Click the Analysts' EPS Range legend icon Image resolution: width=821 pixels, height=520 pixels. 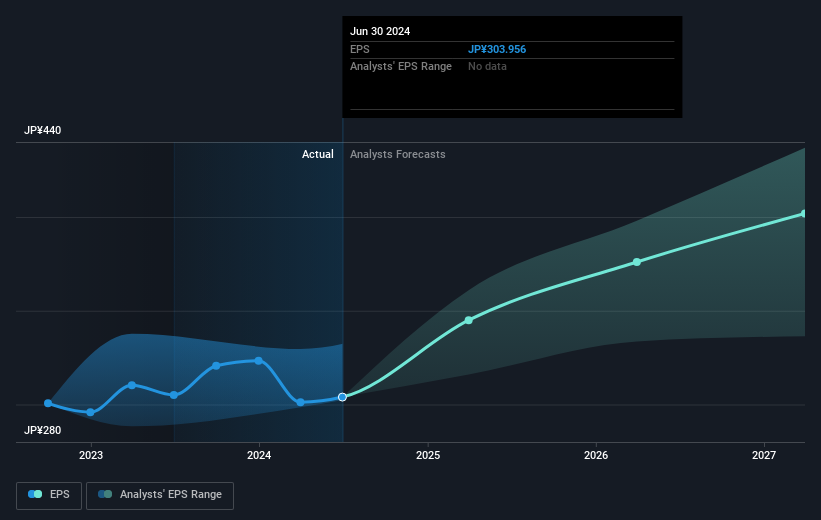coord(105,494)
